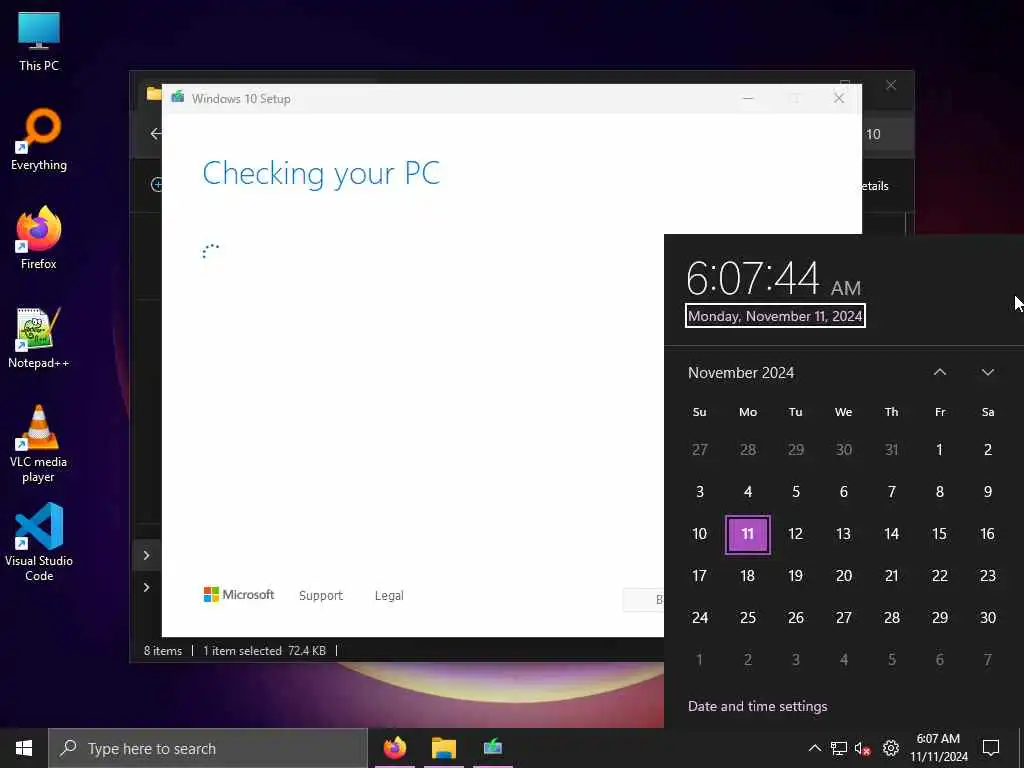Open the Support link in Setup
1024x768 pixels.
click(321, 596)
